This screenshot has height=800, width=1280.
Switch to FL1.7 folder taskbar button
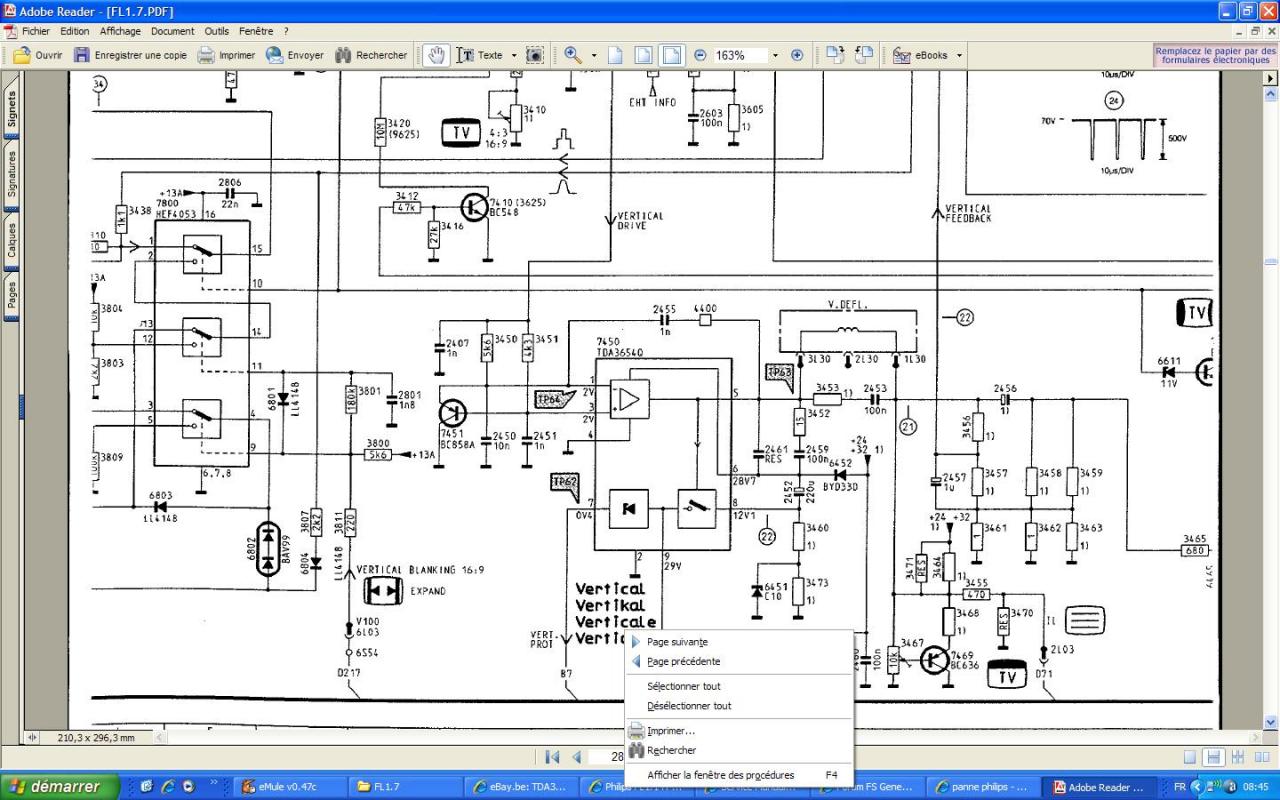click(406, 787)
